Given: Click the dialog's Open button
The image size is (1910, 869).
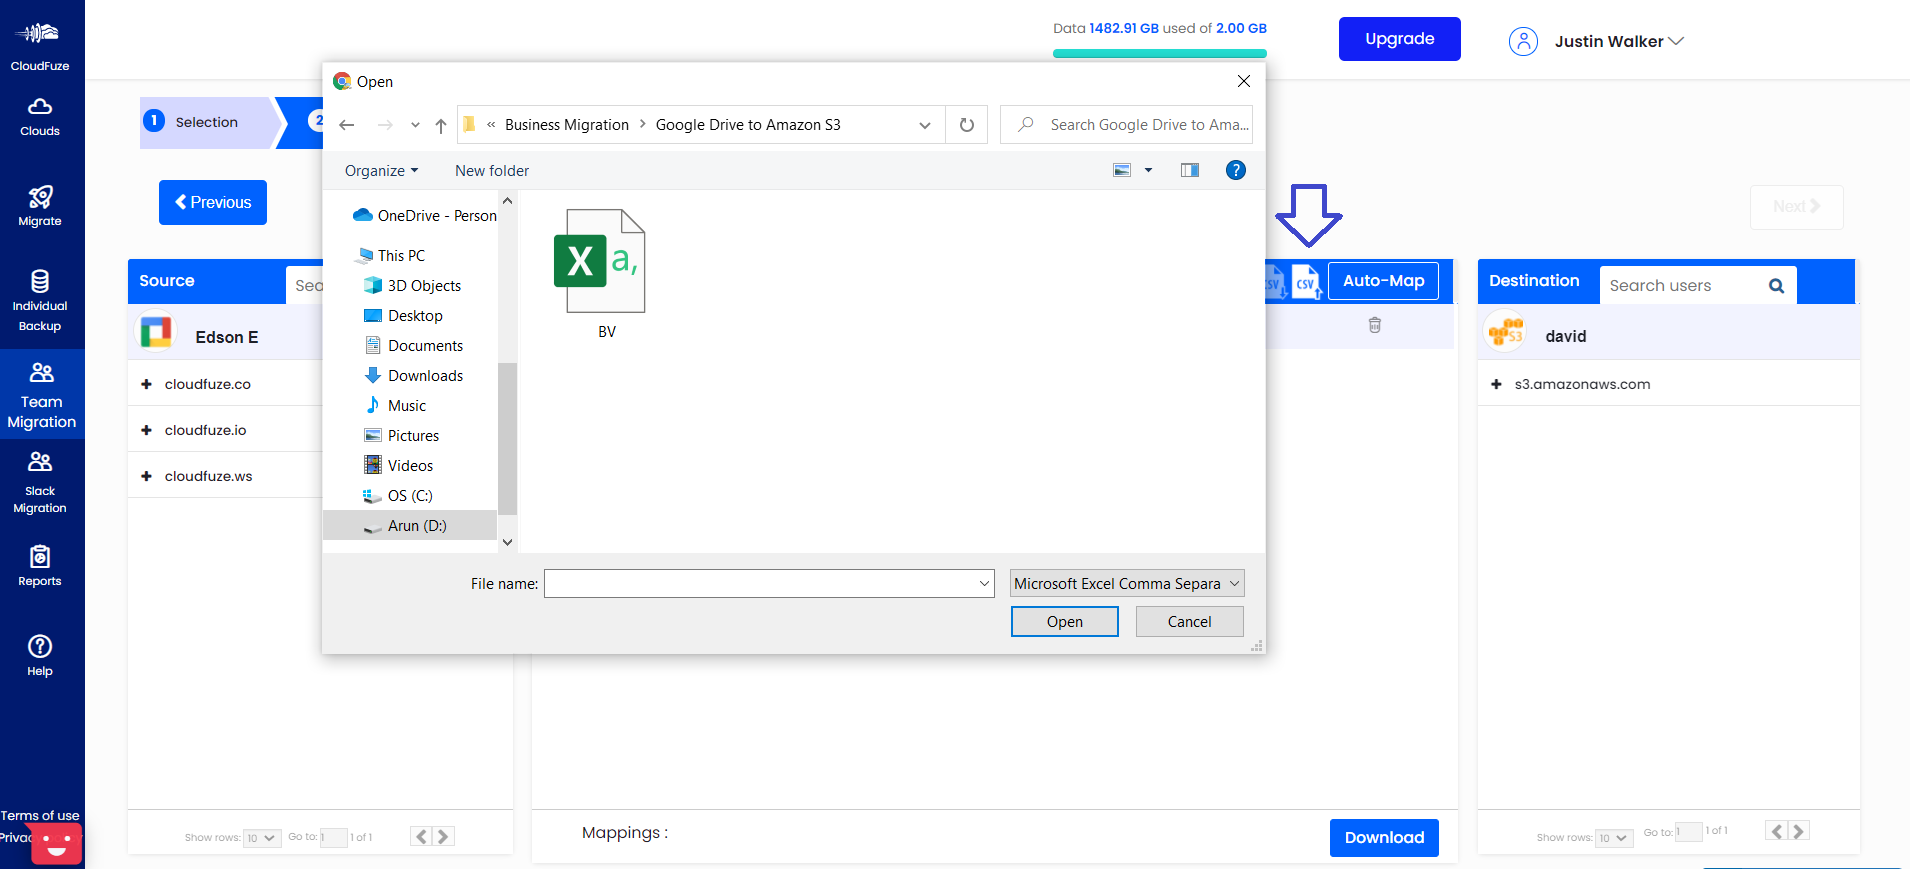Looking at the screenshot, I should pyautogui.click(x=1065, y=622).
